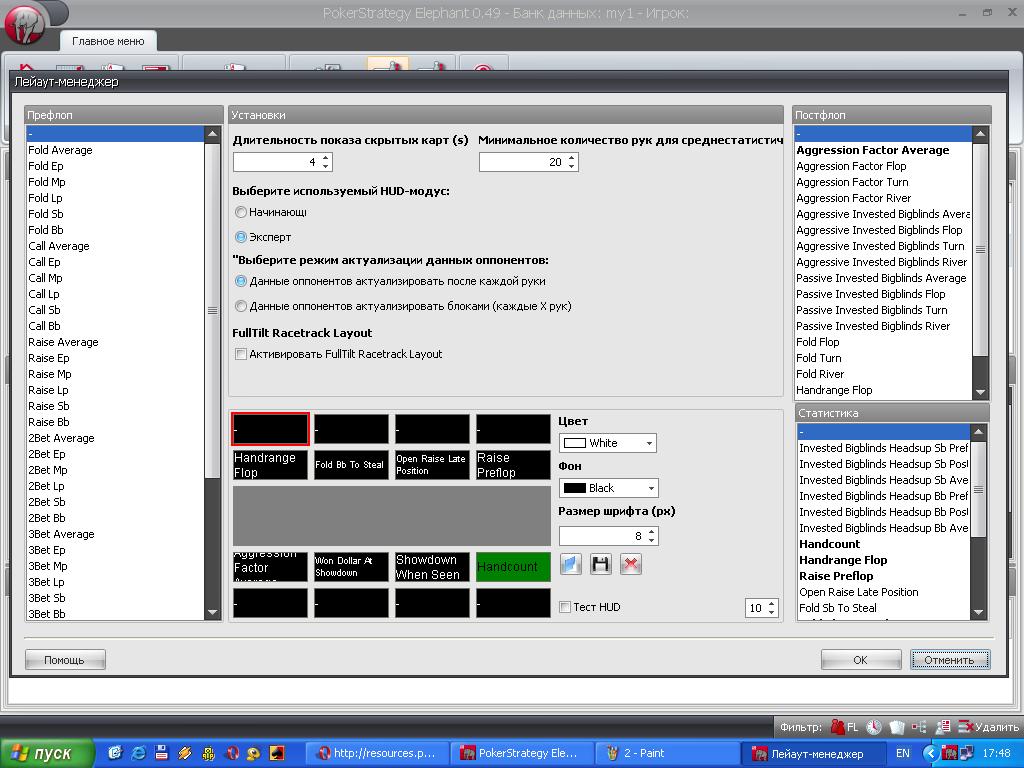Select the Won Dollar At Showdown HUD cell

[x=351, y=567]
